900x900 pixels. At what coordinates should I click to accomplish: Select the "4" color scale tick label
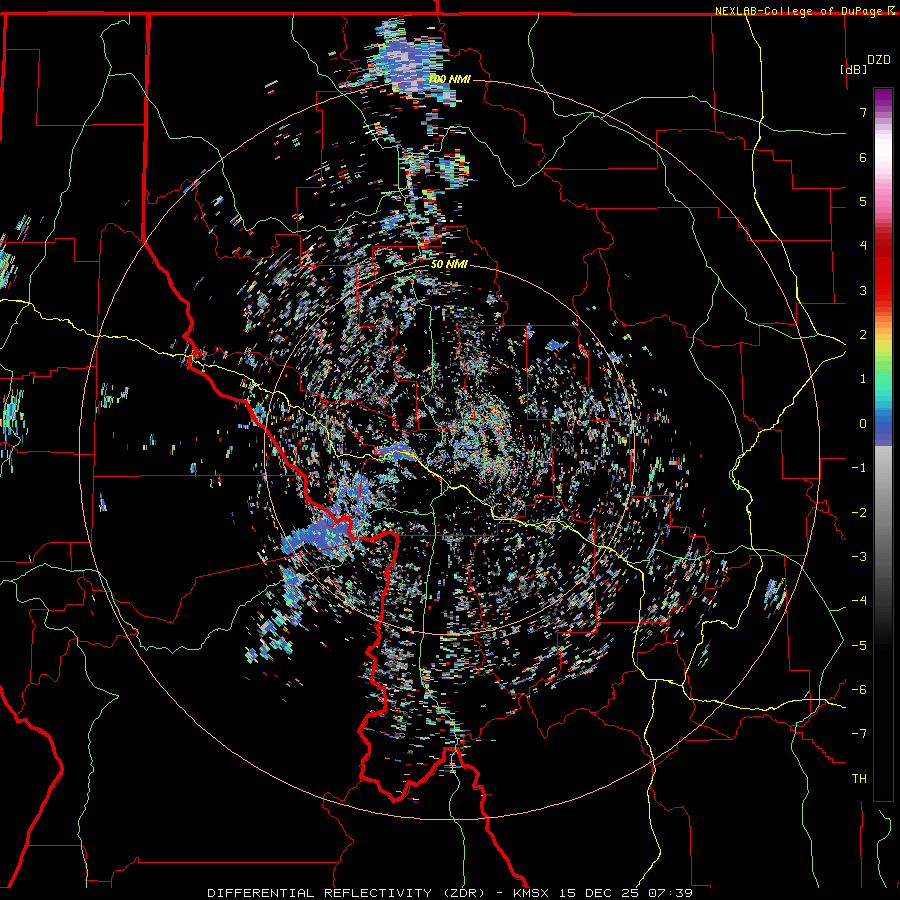(x=863, y=246)
